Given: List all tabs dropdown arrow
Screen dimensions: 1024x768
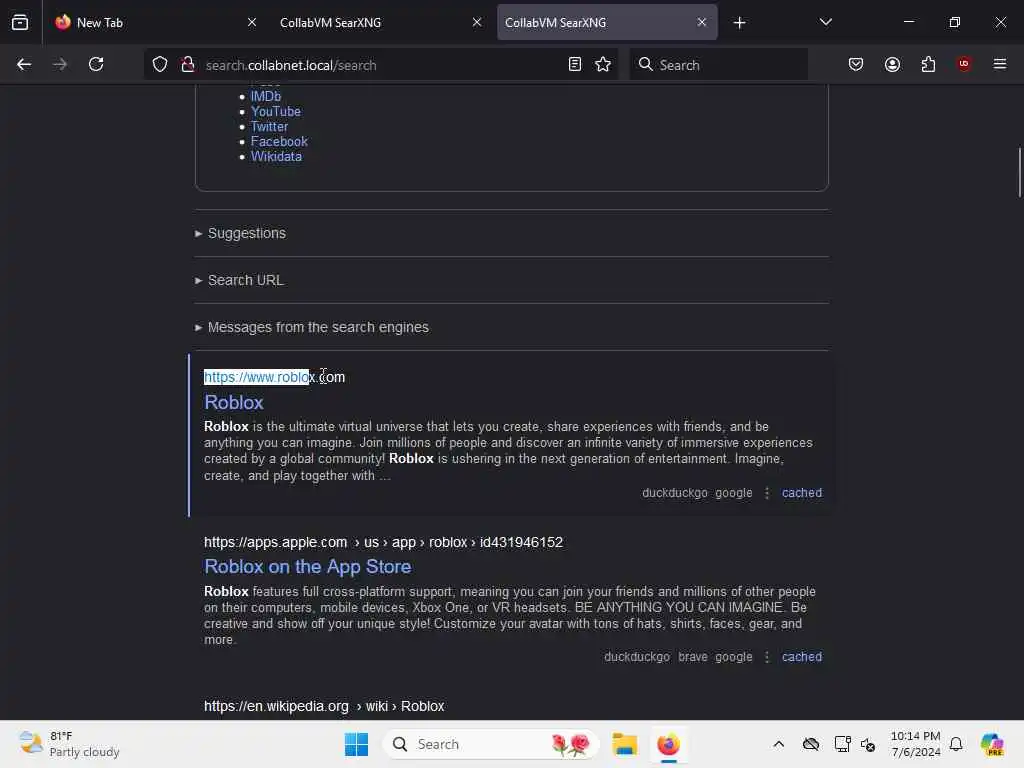Looking at the screenshot, I should [x=825, y=22].
